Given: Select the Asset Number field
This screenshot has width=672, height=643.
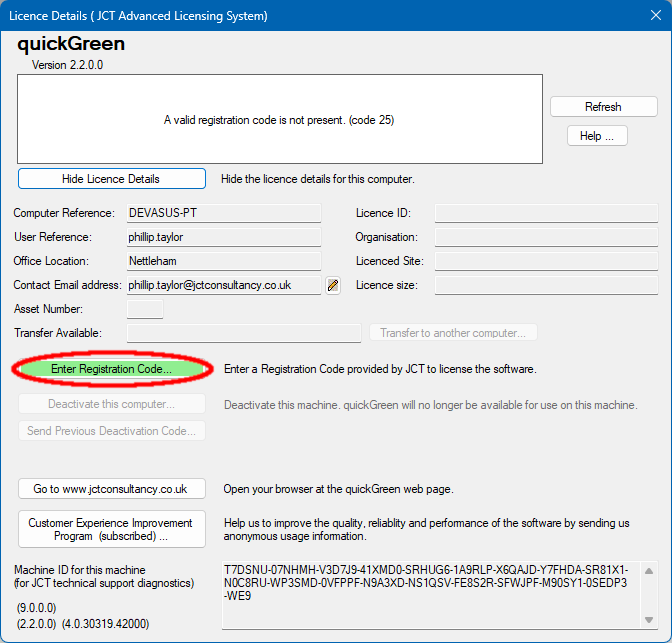Looking at the screenshot, I should 145,309.
